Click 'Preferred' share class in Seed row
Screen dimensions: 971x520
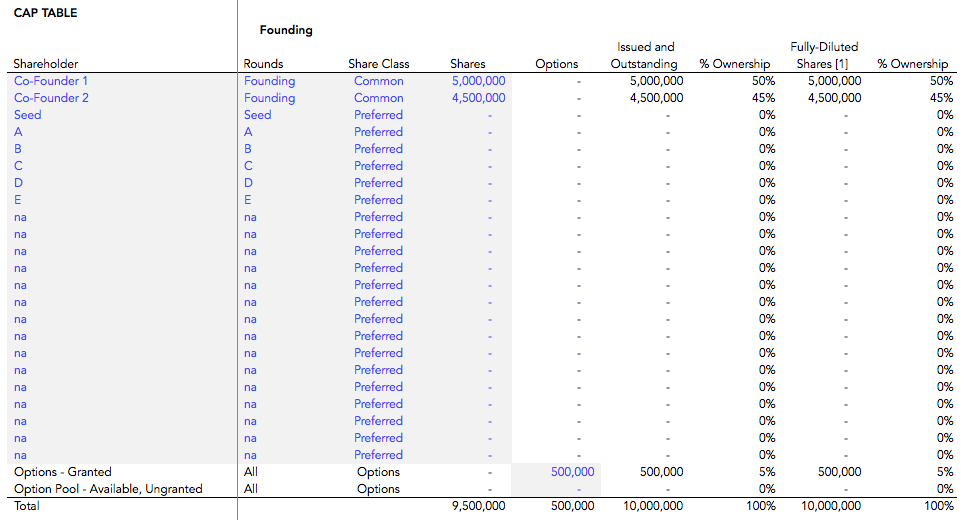[378, 115]
